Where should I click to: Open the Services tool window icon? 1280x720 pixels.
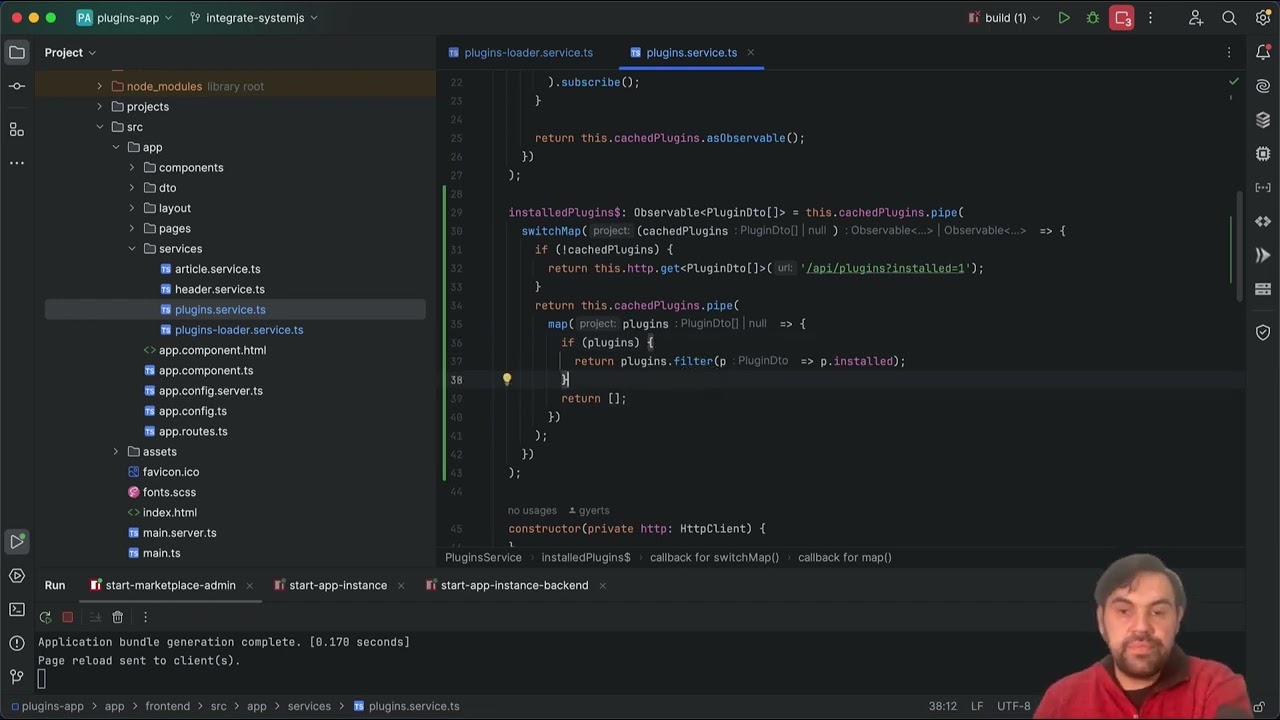click(x=17, y=576)
